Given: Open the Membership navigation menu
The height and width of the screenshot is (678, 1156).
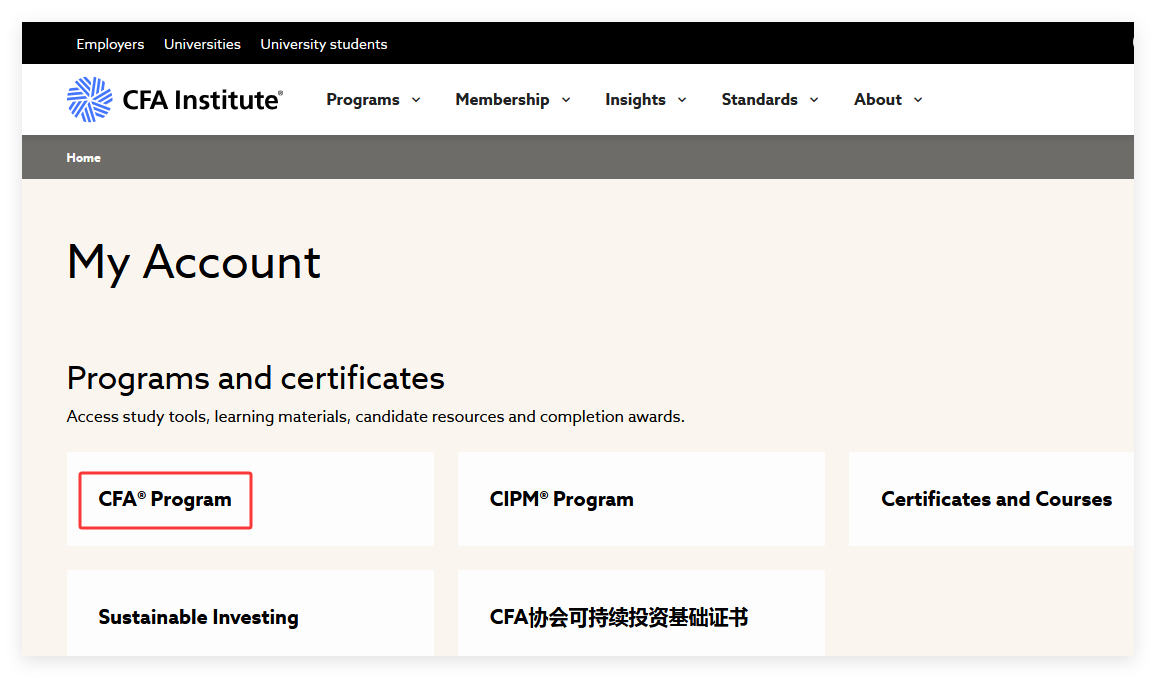Looking at the screenshot, I should point(502,99).
